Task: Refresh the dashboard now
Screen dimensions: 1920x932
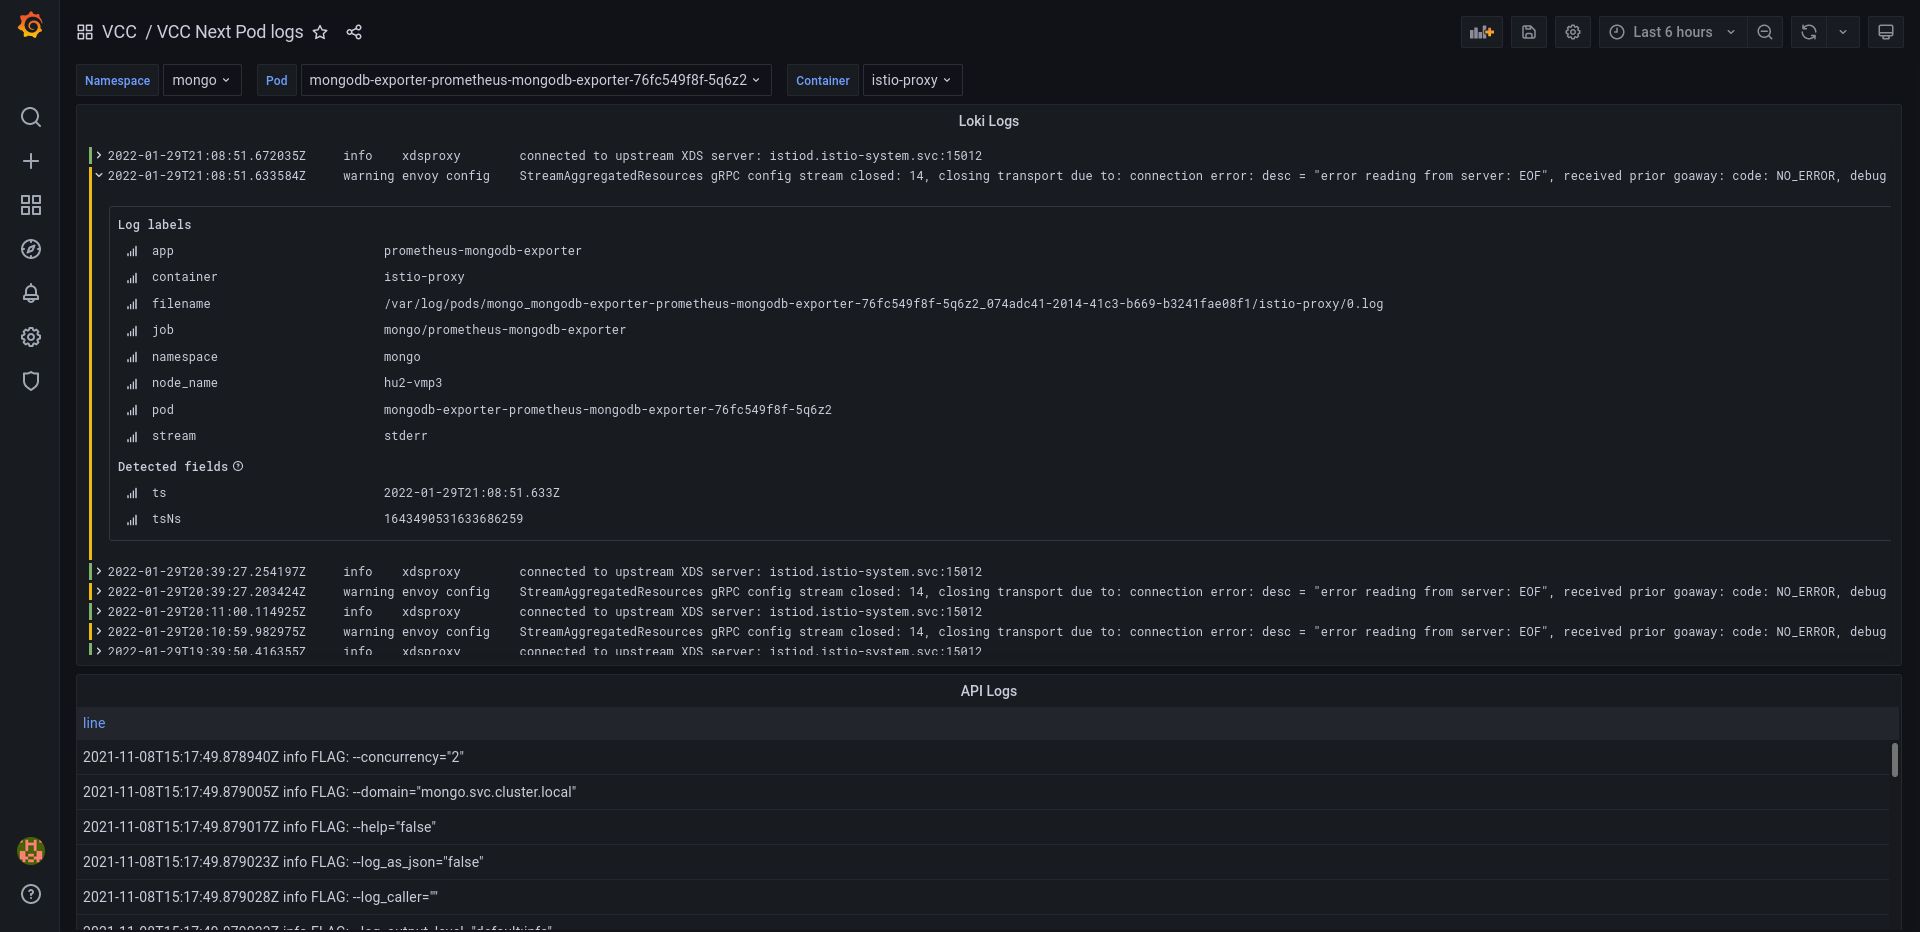Action: coord(1809,32)
